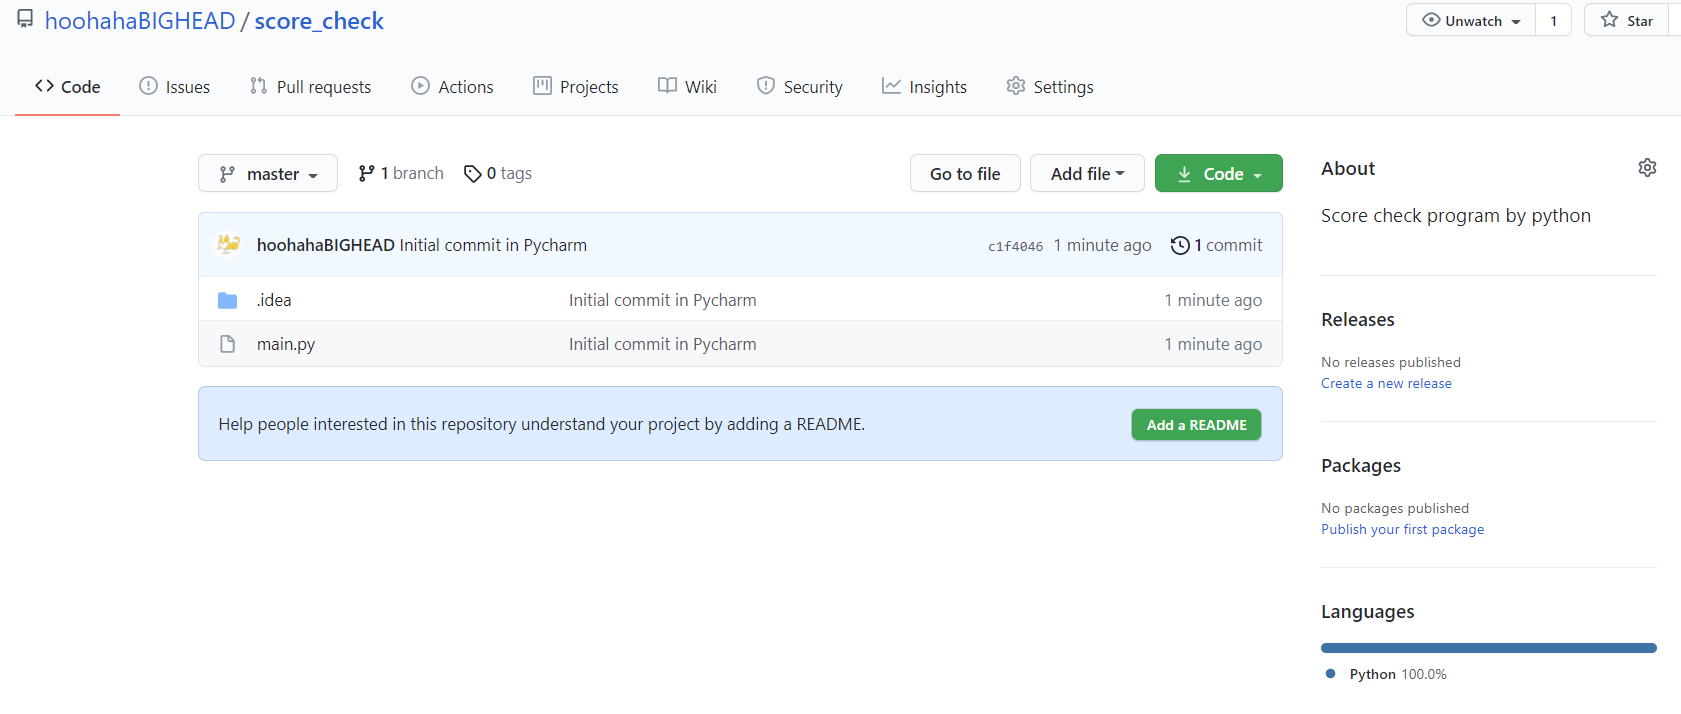The image size is (1681, 714).
Task: Click the Go to file button
Action: pyautogui.click(x=965, y=173)
